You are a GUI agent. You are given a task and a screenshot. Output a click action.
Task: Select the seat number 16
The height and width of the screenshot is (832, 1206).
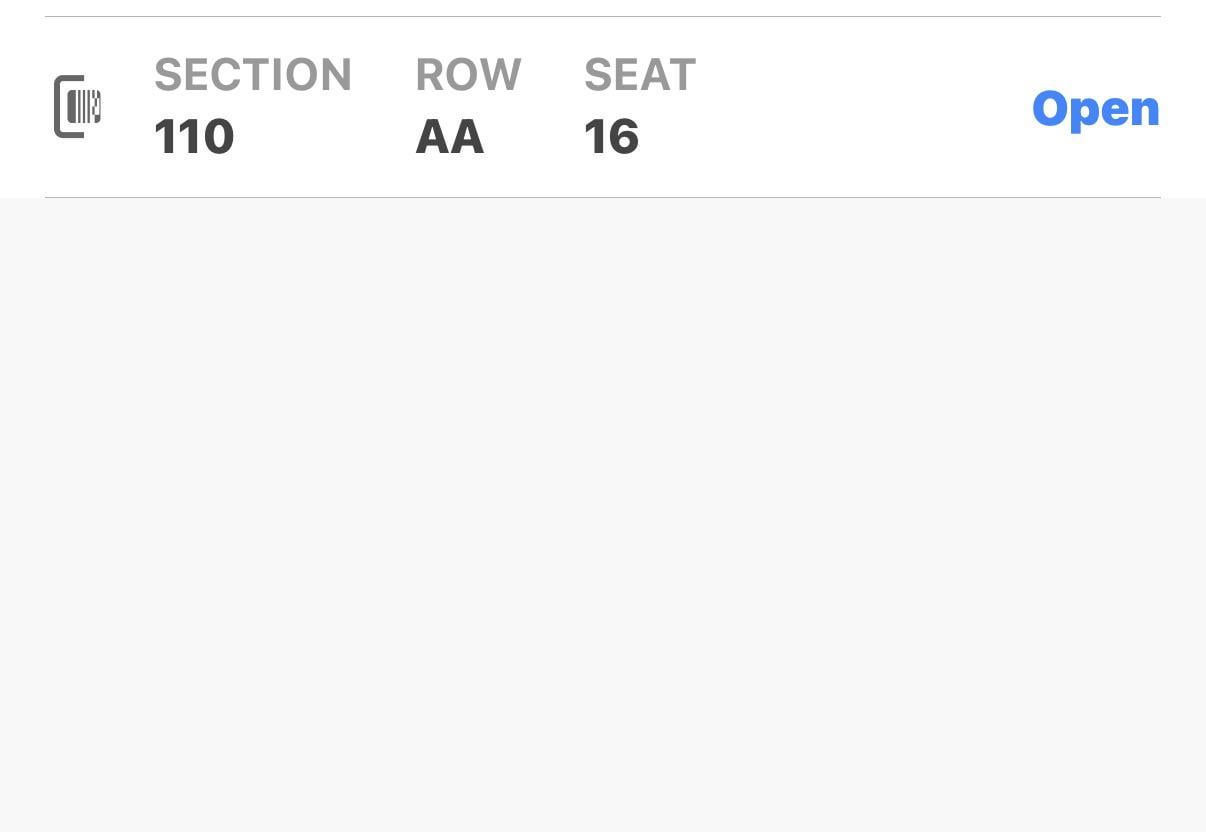point(611,137)
